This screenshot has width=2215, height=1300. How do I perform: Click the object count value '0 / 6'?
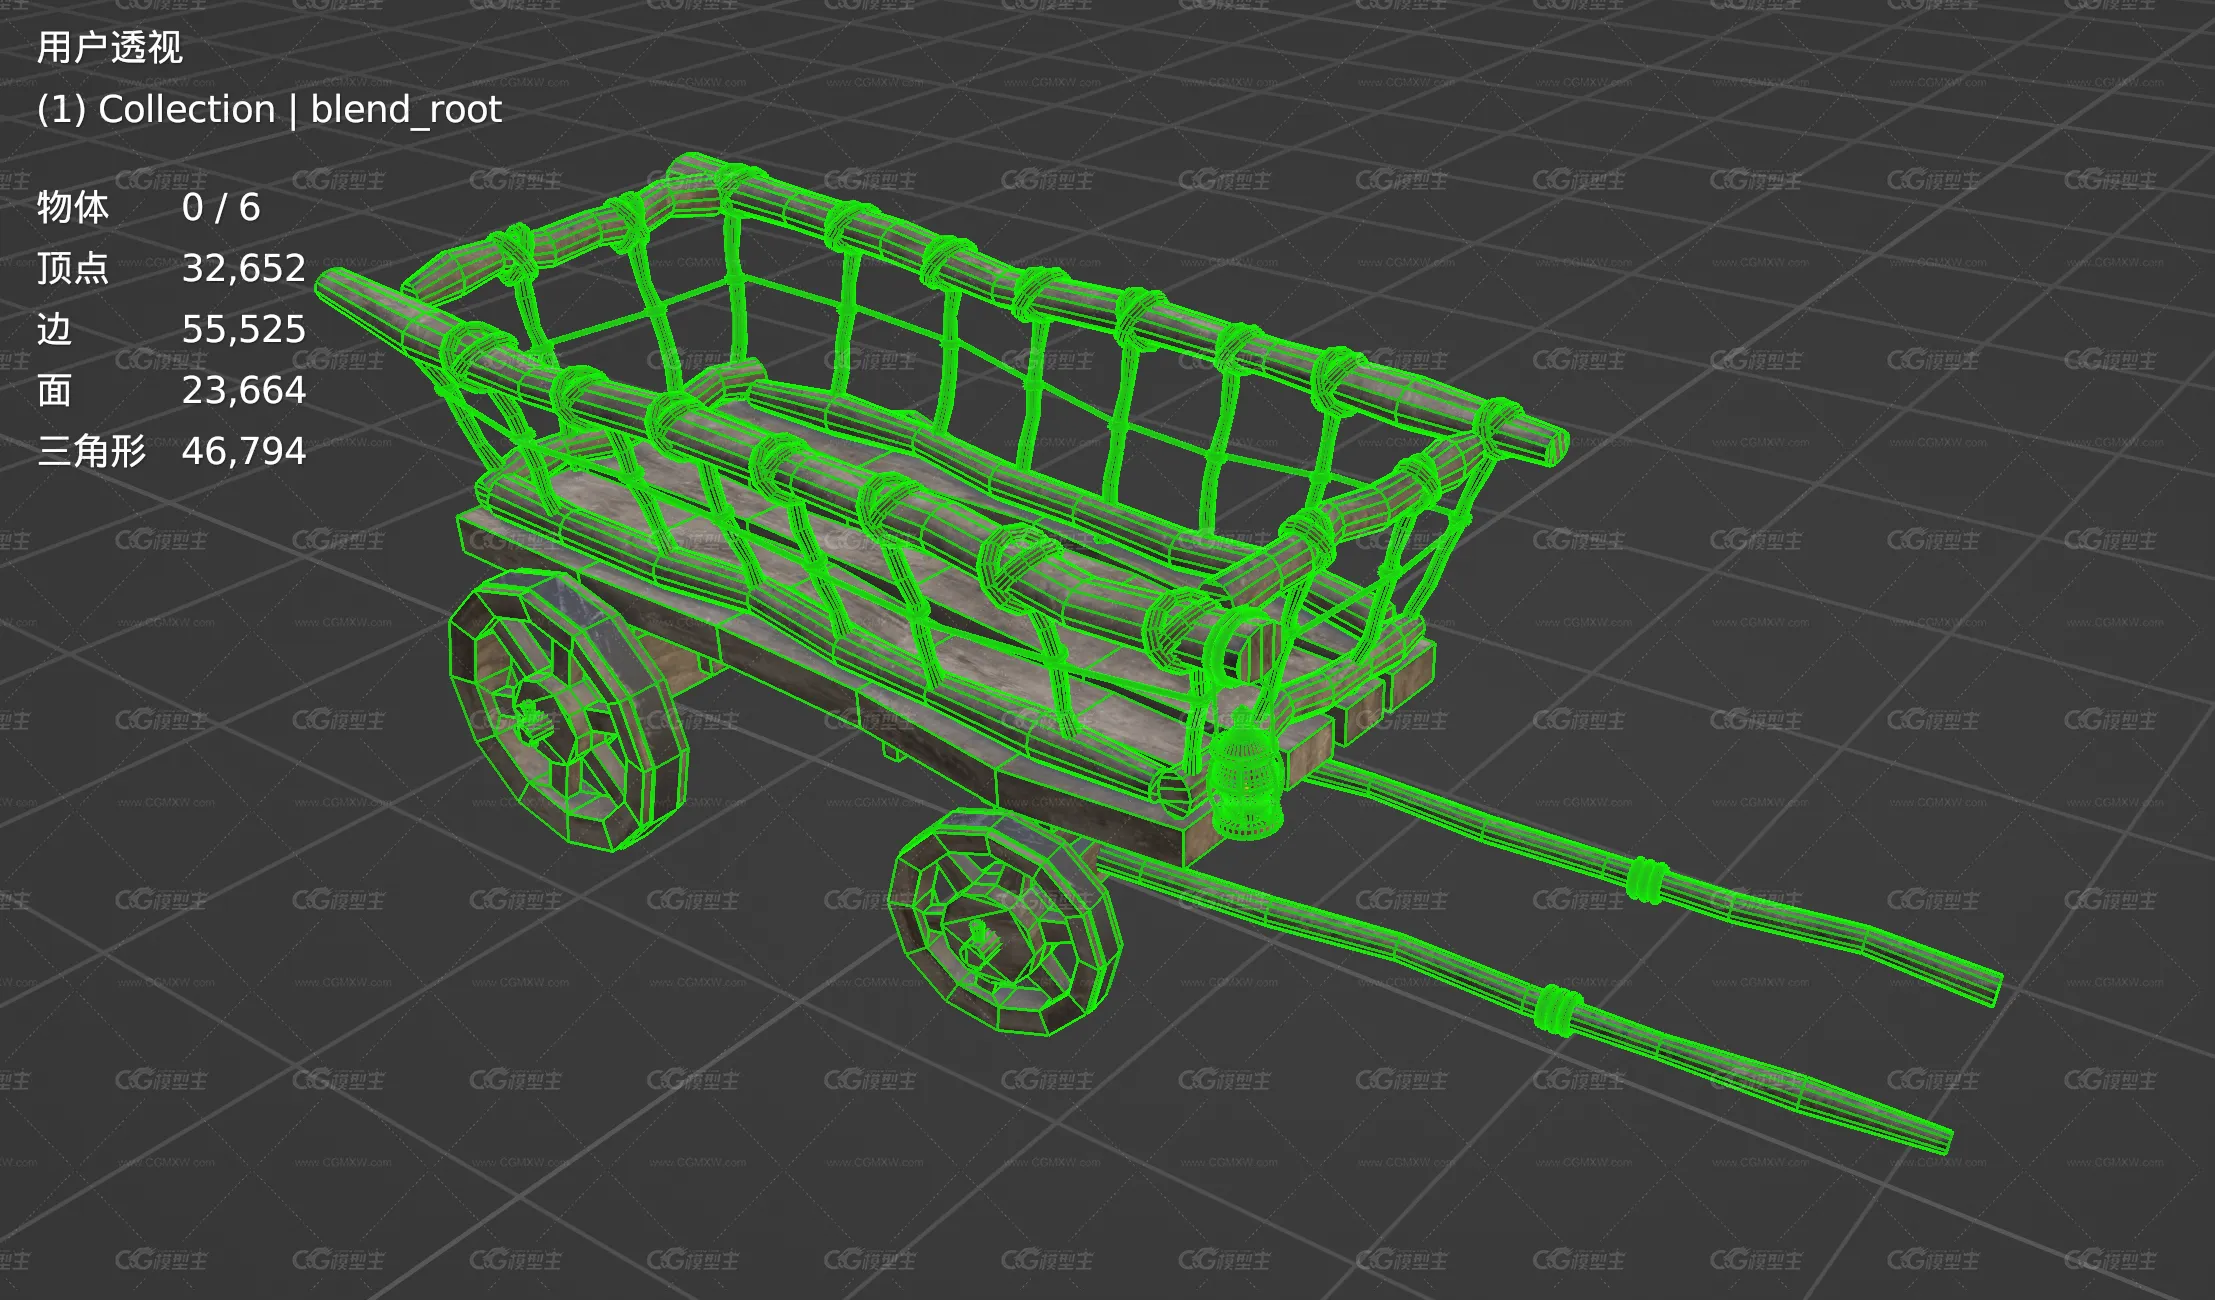(x=221, y=207)
